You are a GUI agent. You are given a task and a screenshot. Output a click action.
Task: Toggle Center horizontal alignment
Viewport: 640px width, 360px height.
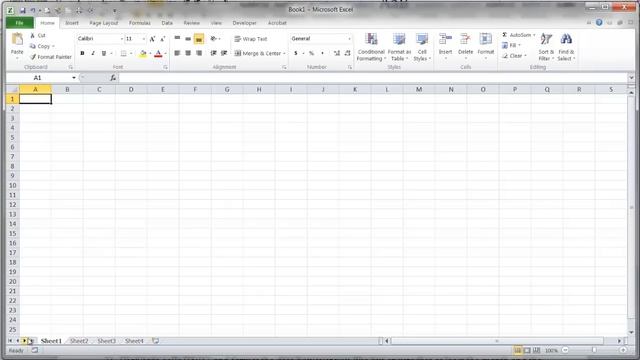188,53
